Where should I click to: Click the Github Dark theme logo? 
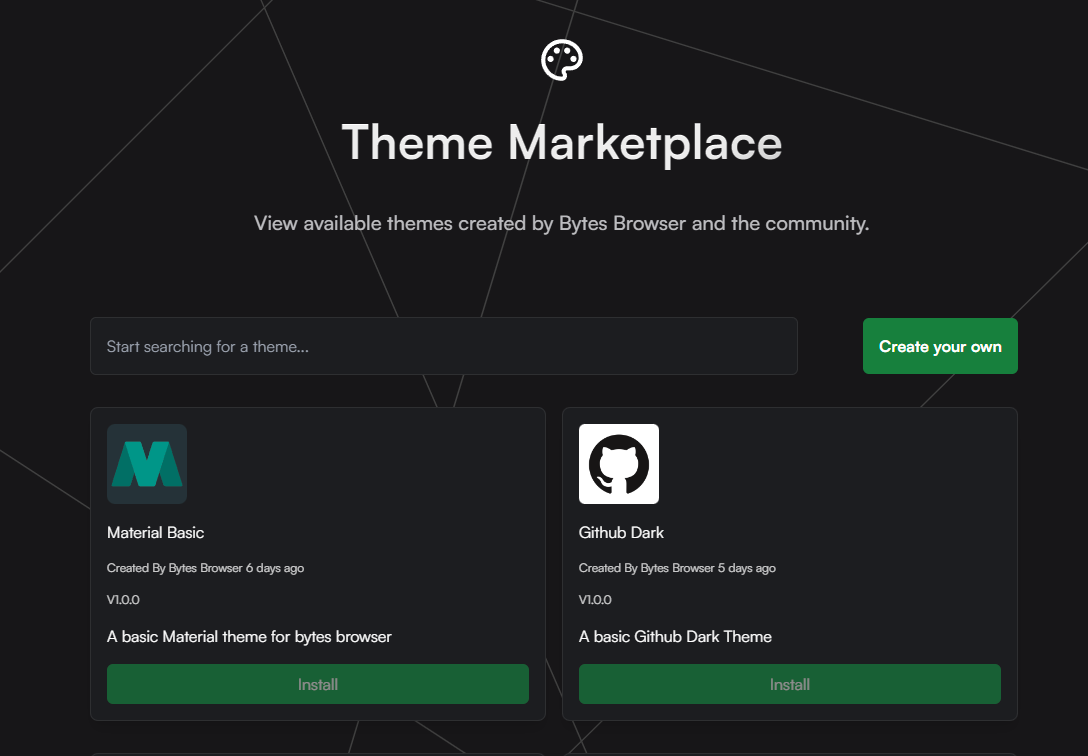coord(619,464)
